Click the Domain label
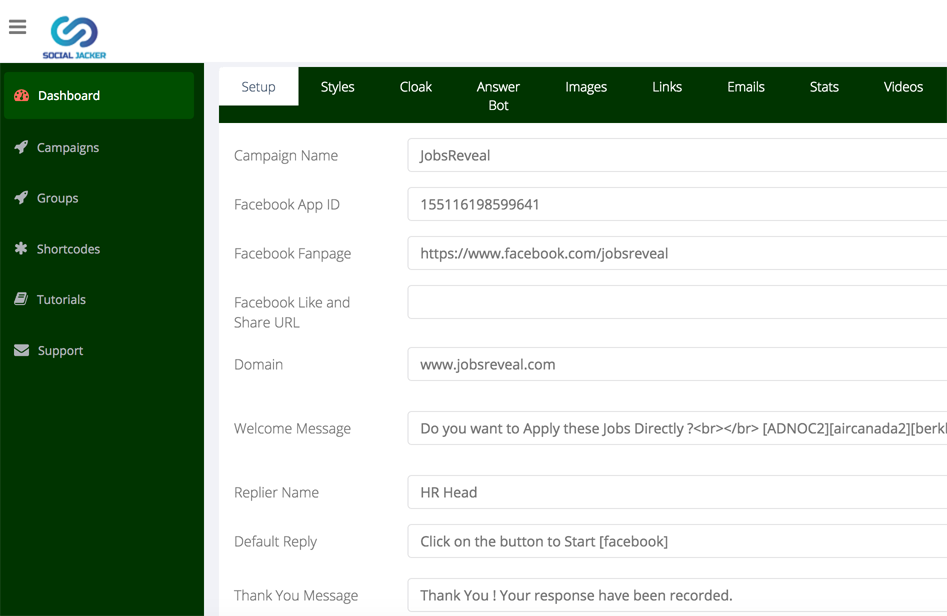 click(258, 364)
